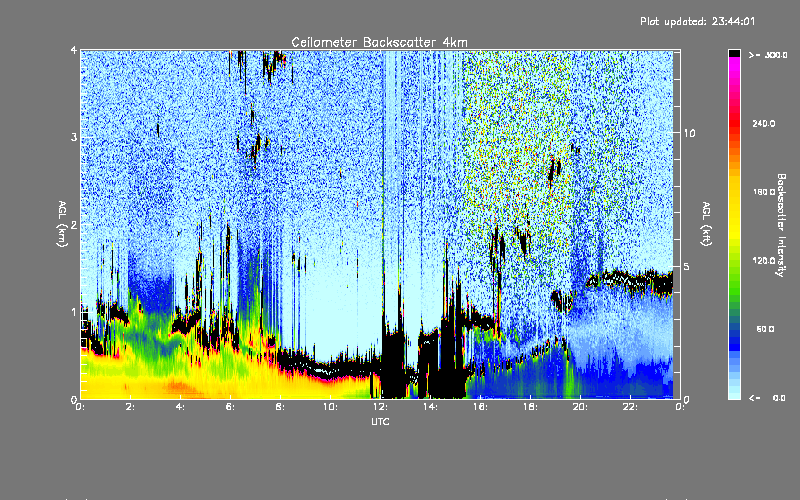Image resolution: width=800 pixels, height=500 pixels.
Task: Click the '10:' hour tick on UTC axis
Action: click(x=330, y=407)
